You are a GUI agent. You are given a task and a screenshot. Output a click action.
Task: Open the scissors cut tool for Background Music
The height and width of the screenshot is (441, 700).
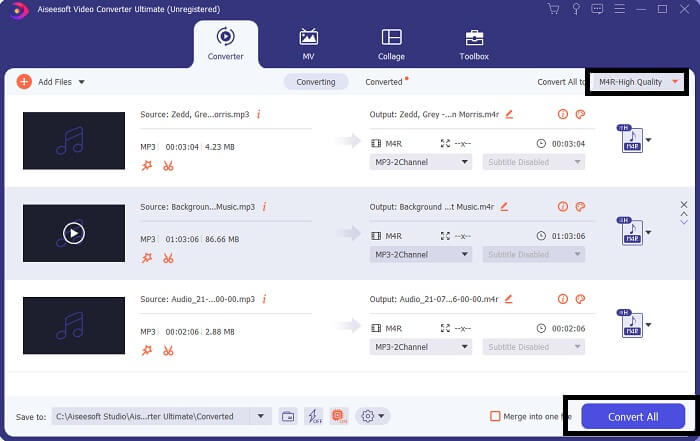168,258
